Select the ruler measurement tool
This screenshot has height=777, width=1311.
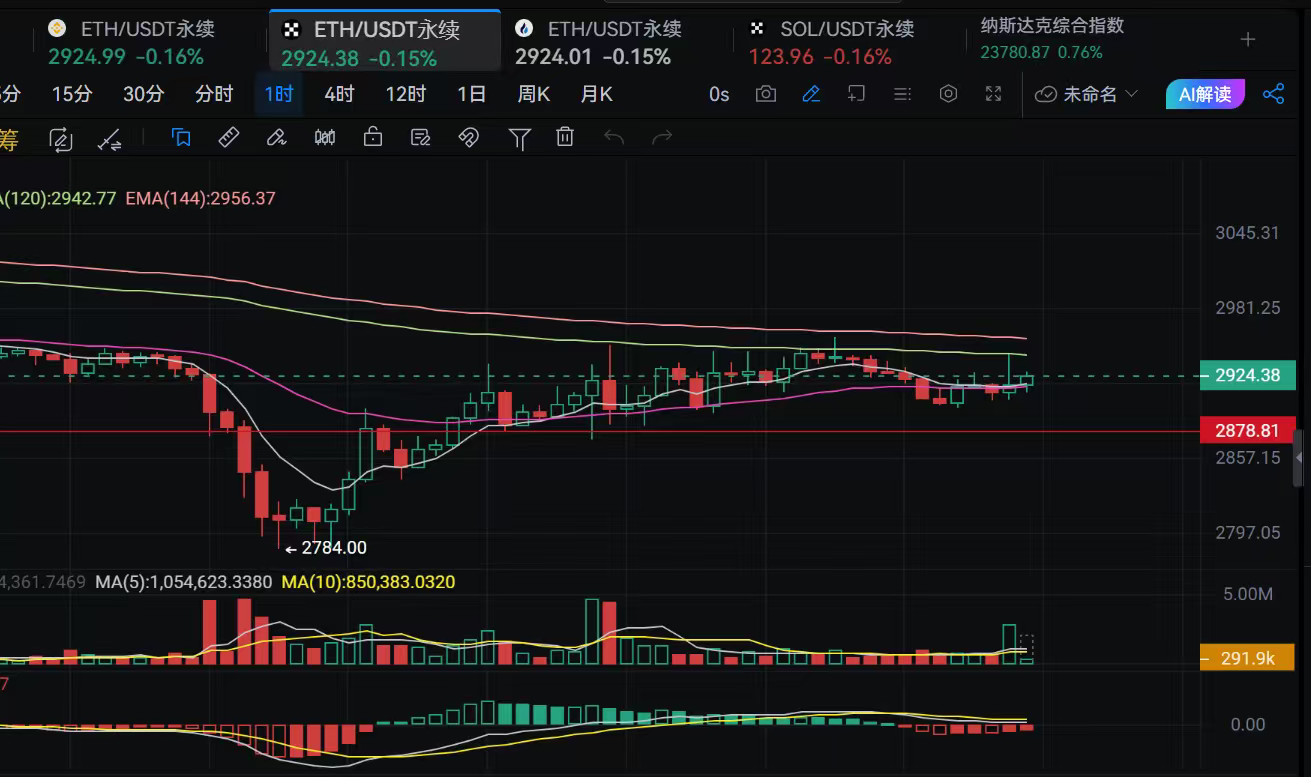pos(229,138)
